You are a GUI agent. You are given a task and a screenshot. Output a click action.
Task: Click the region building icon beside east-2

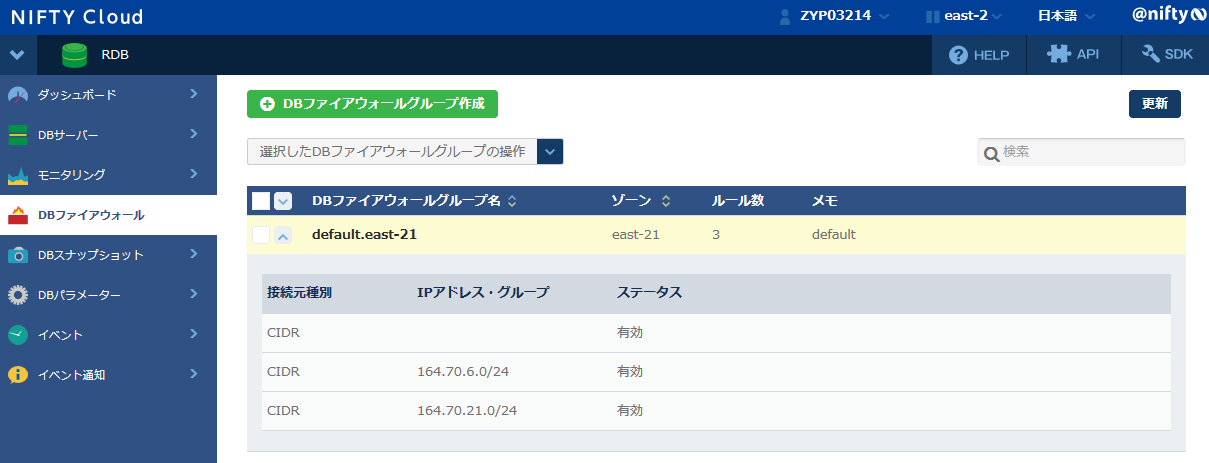pyautogui.click(x=932, y=16)
